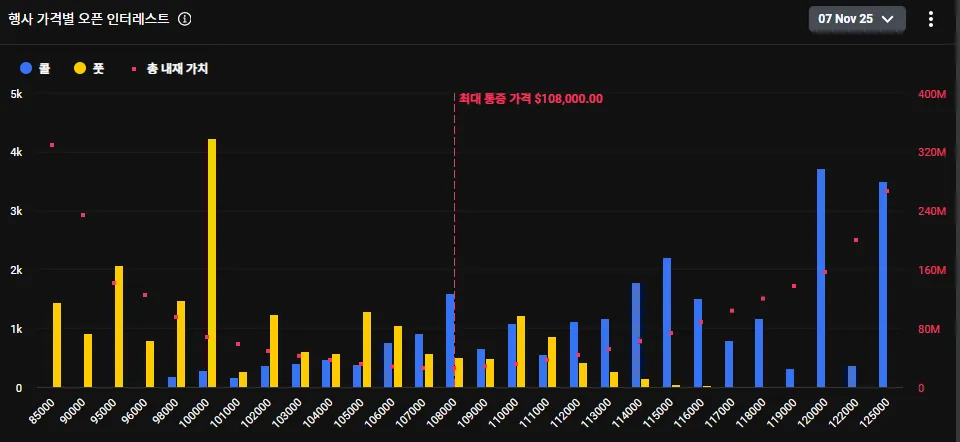The width and height of the screenshot is (960, 442).
Task: Select the blue call bar at 108000
Action: click(x=450, y=340)
